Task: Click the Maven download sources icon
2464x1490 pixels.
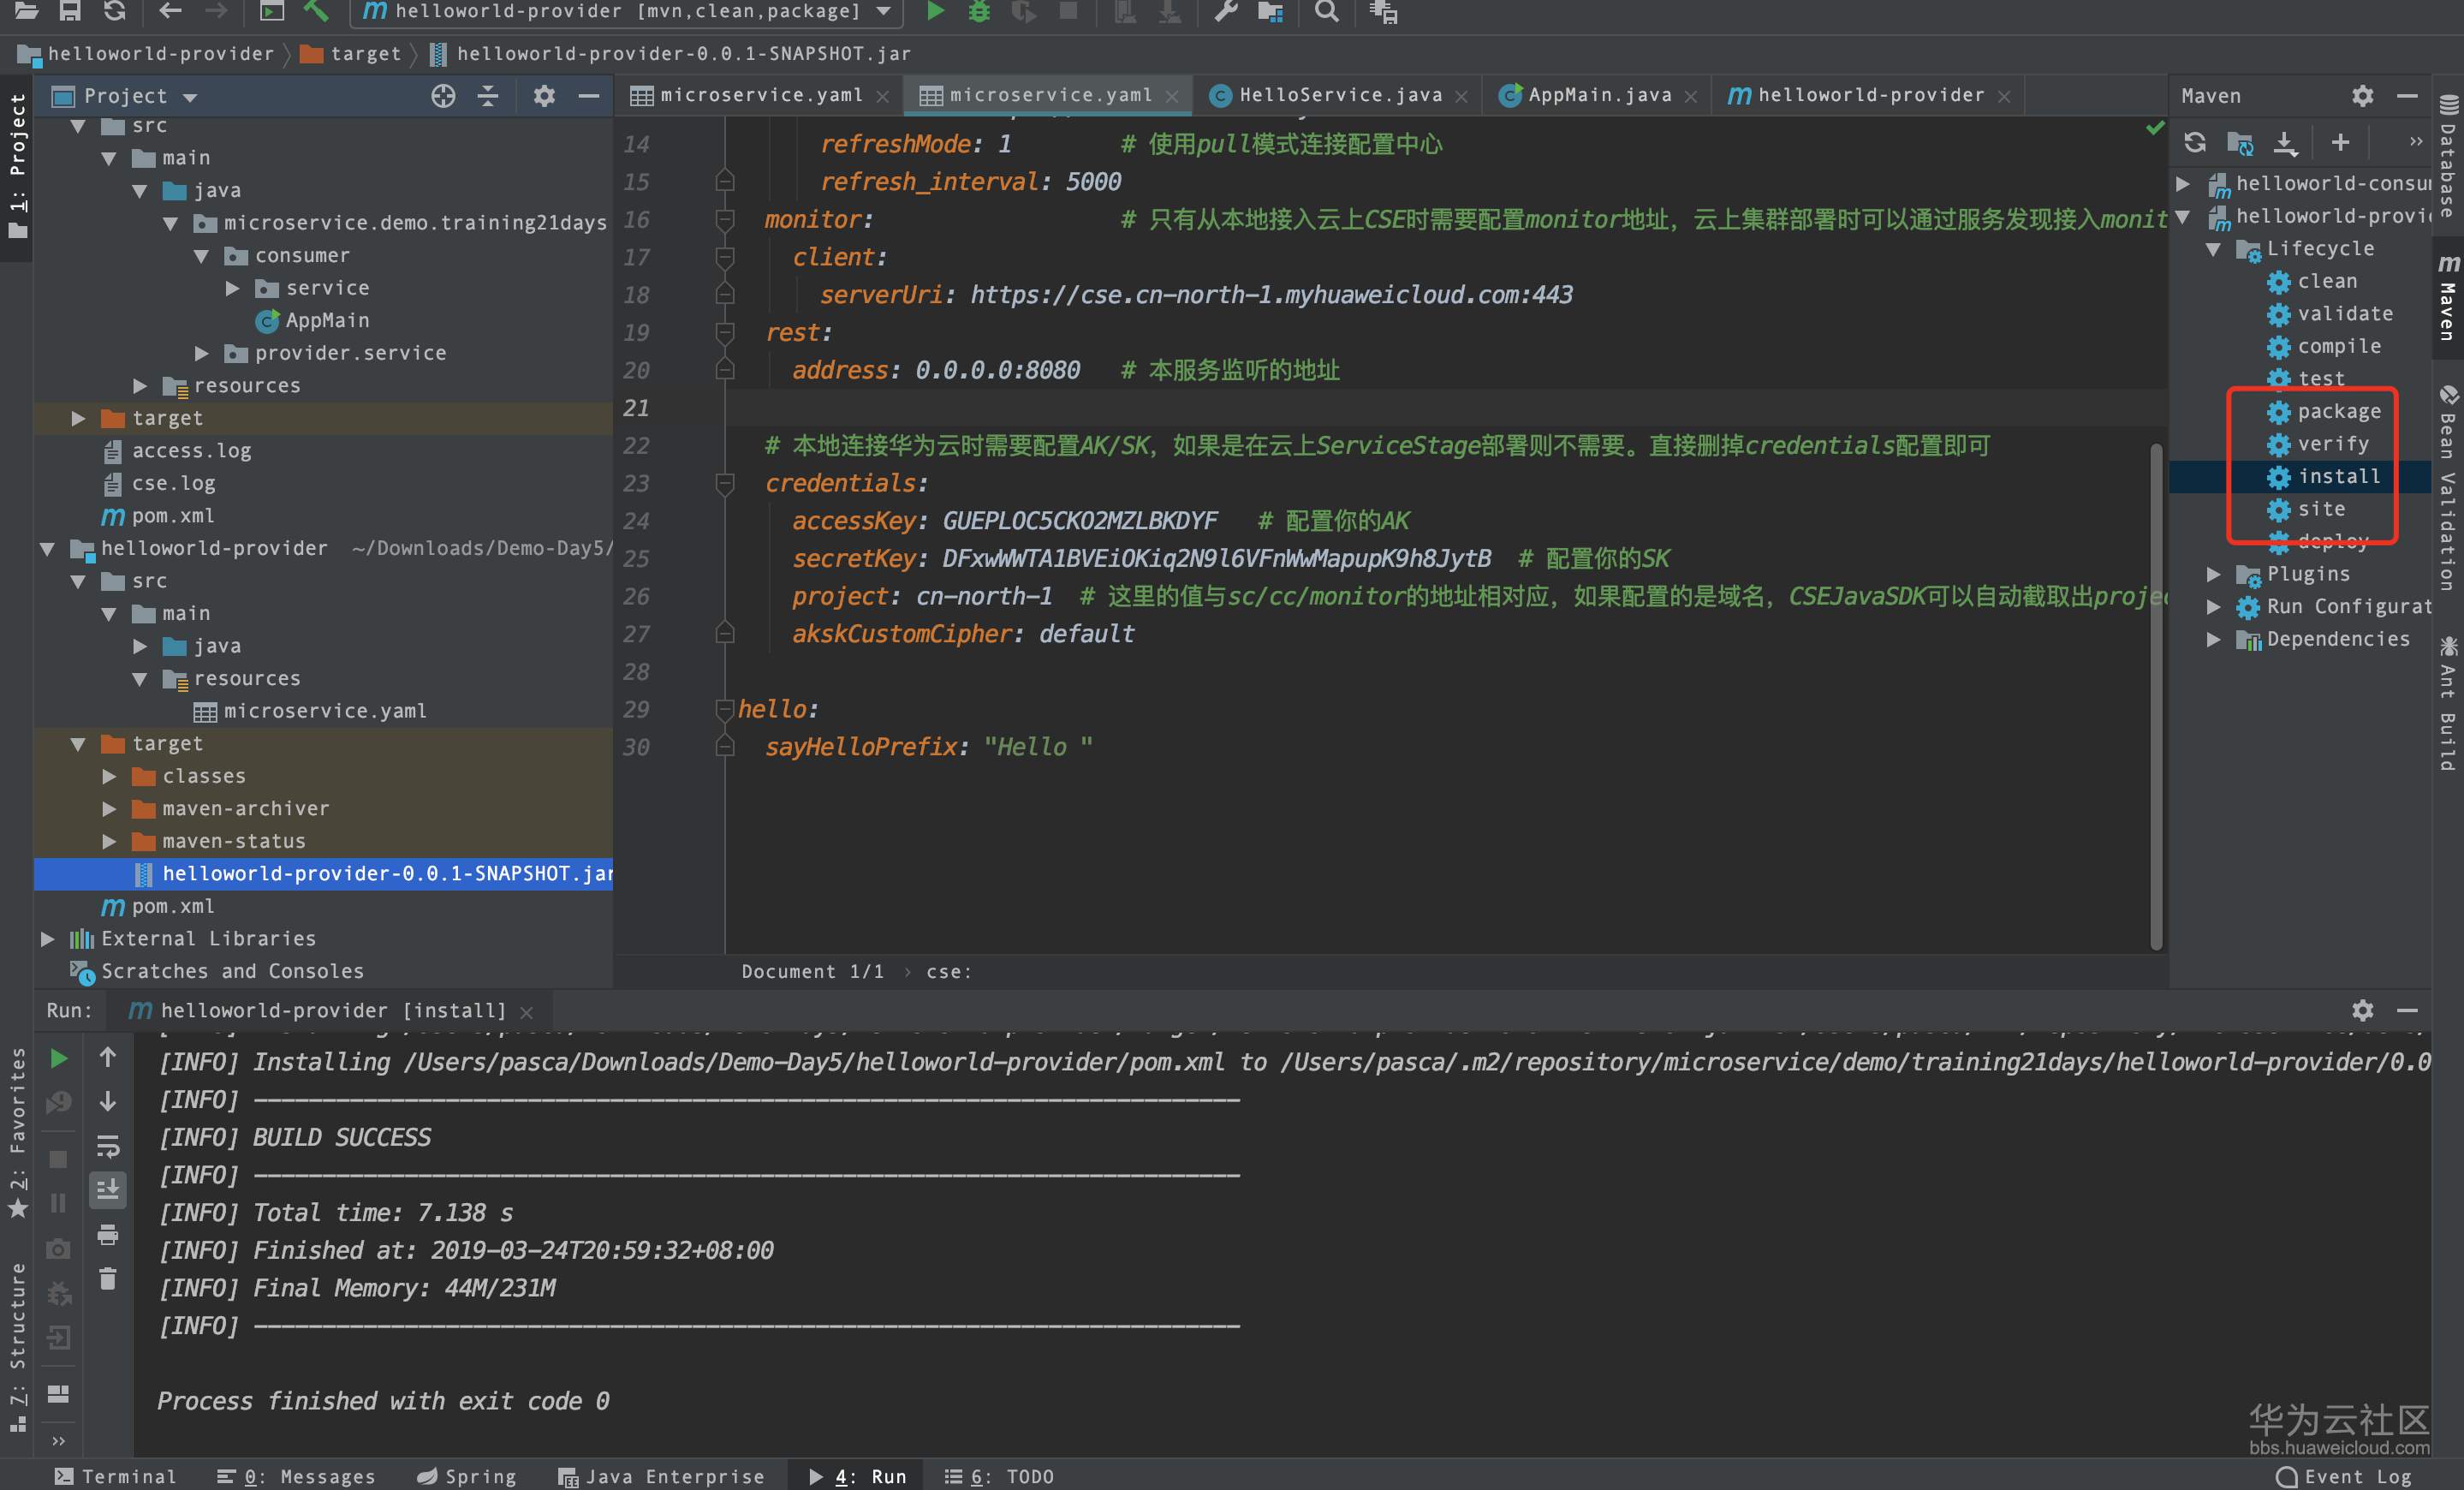Action: tap(2285, 142)
